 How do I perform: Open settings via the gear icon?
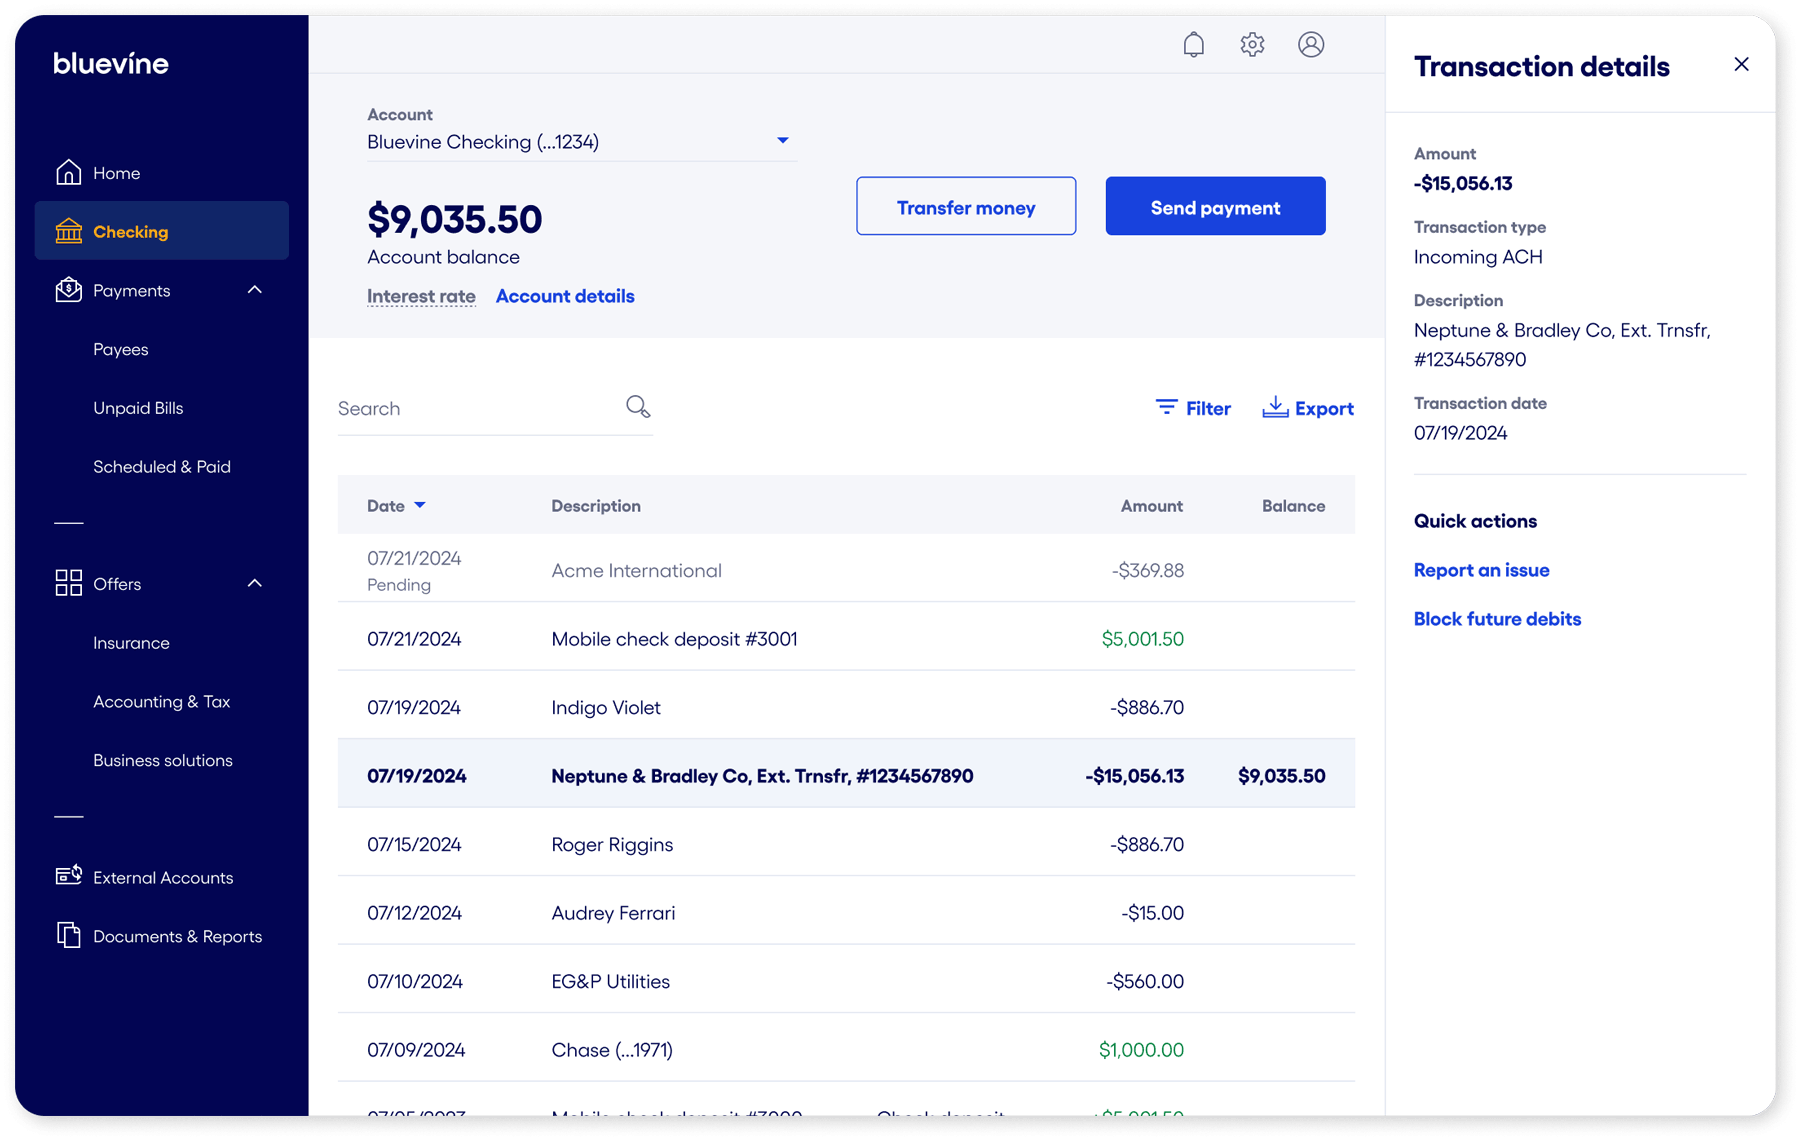coord(1252,45)
